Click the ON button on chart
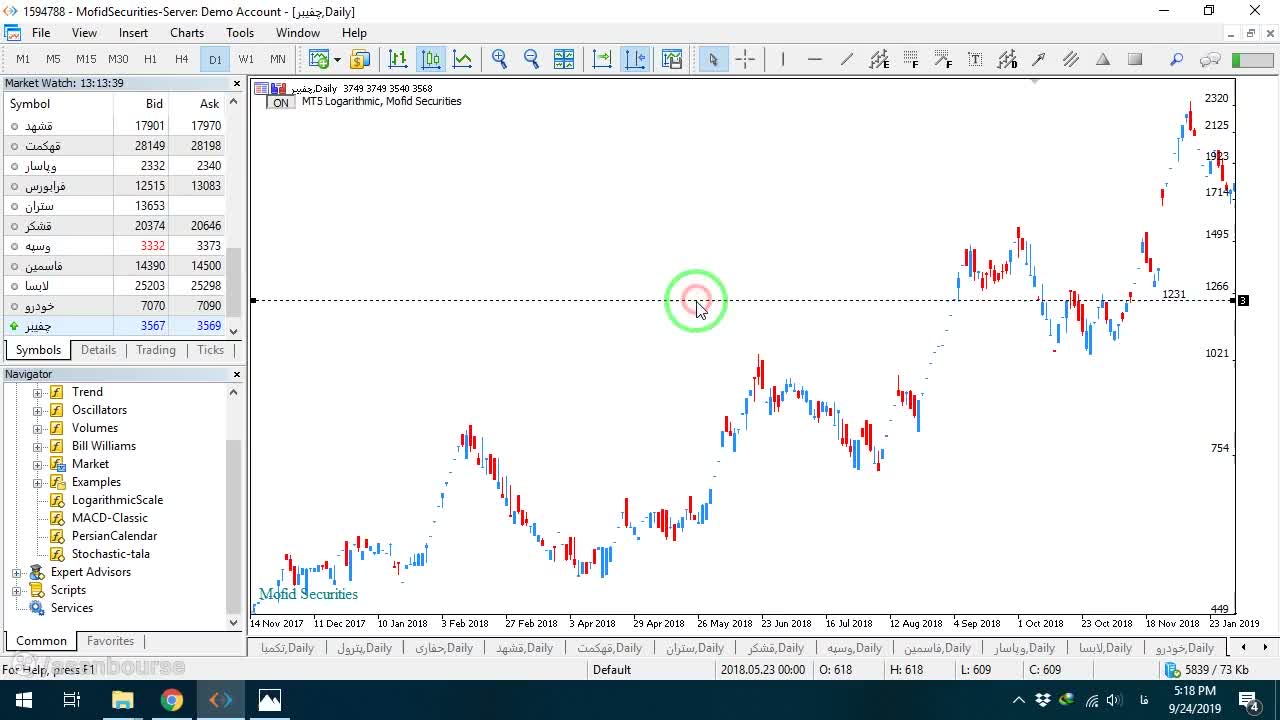This screenshot has width=1280, height=720. pos(281,103)
